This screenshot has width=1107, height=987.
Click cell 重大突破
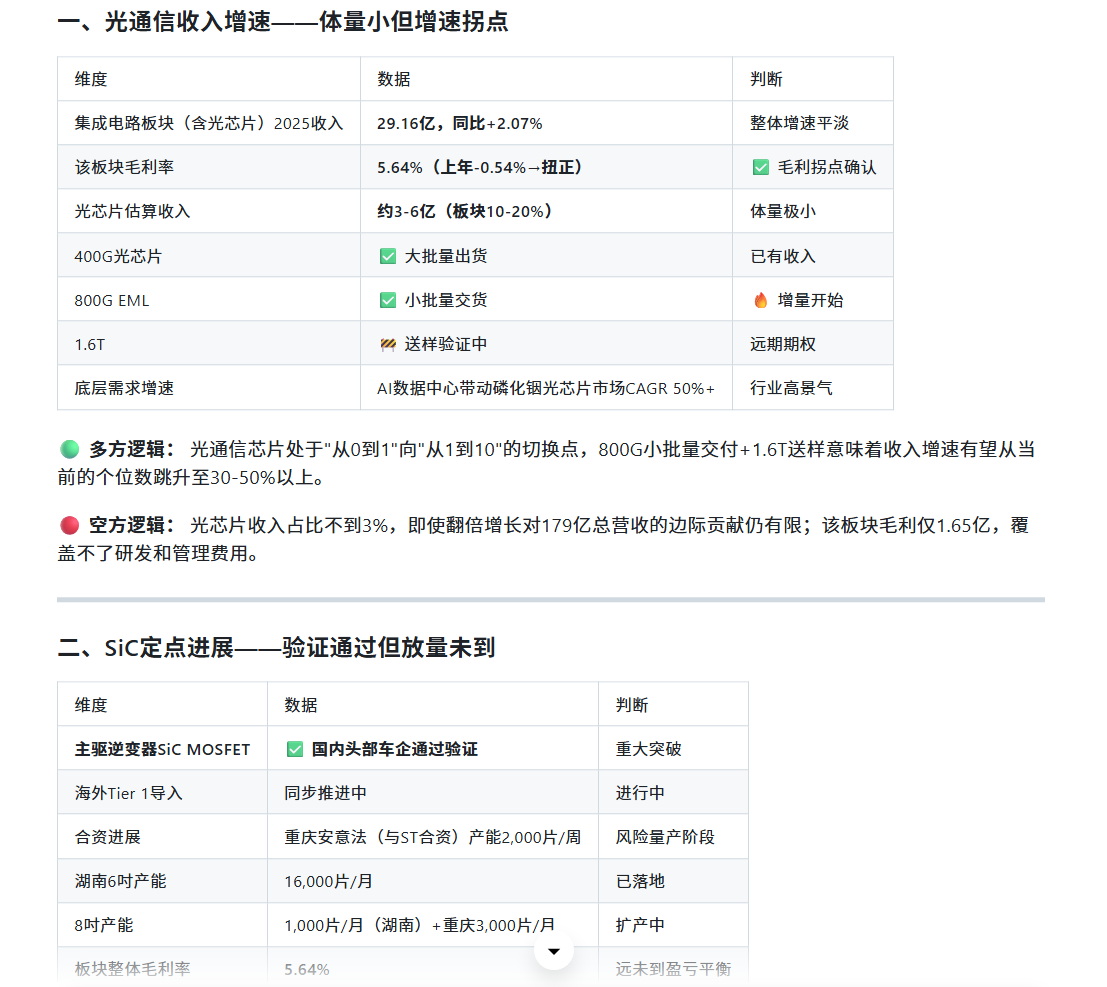pyautogui.click(x=673, y=749)
